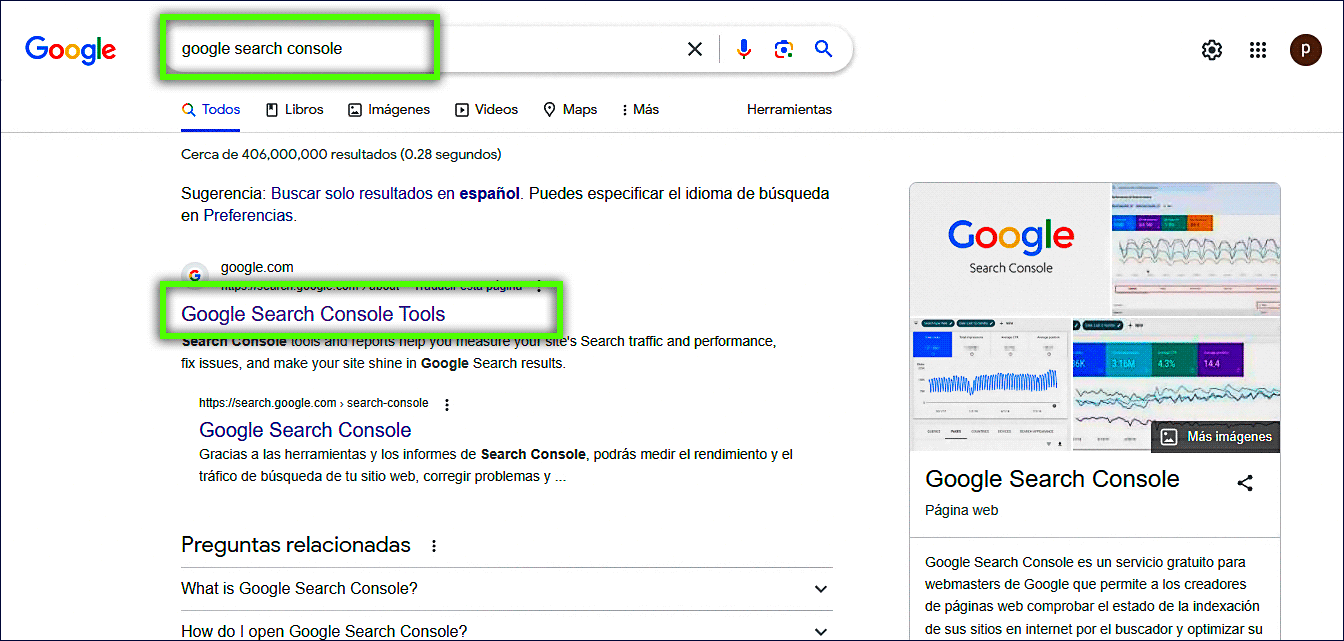Click the Google logo

click(x=70, y=49)
